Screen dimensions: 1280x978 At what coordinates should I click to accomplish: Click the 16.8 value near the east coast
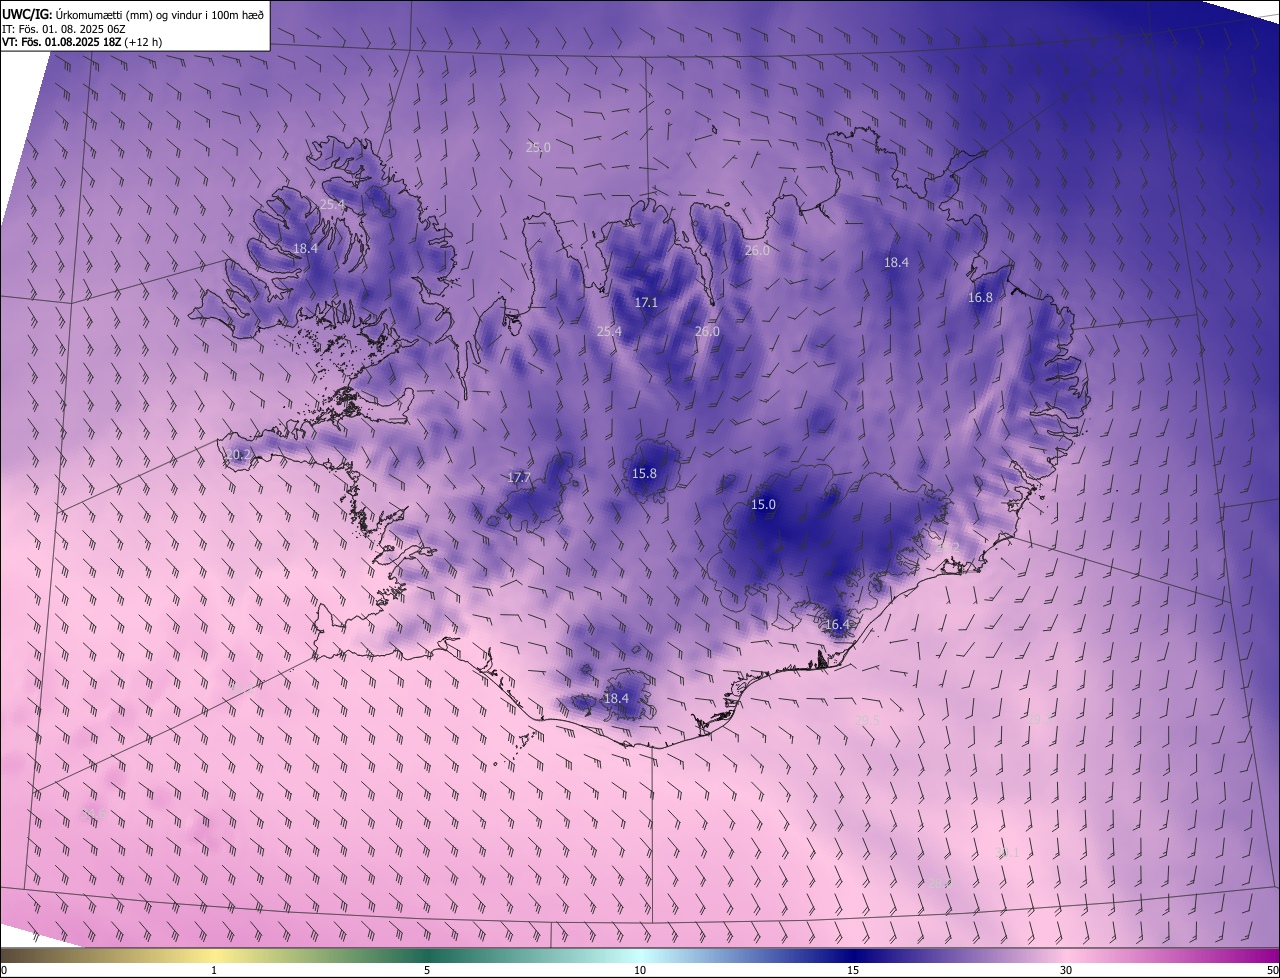coord(980,297)
